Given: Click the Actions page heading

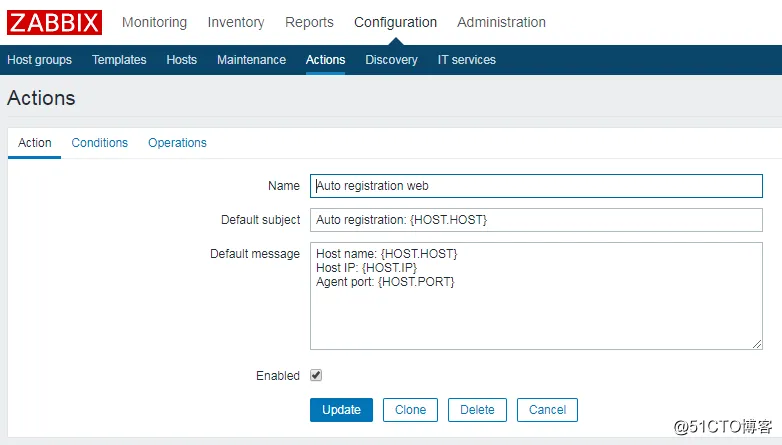Looking at the screenshot, I should point(41,98).
